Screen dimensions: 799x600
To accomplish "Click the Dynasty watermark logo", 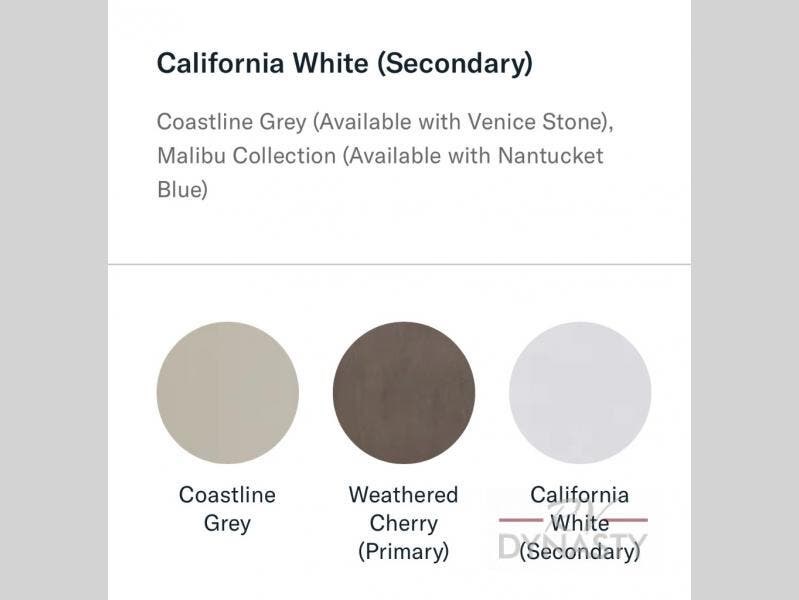I will pyautogui.click(x=573, y=531).
